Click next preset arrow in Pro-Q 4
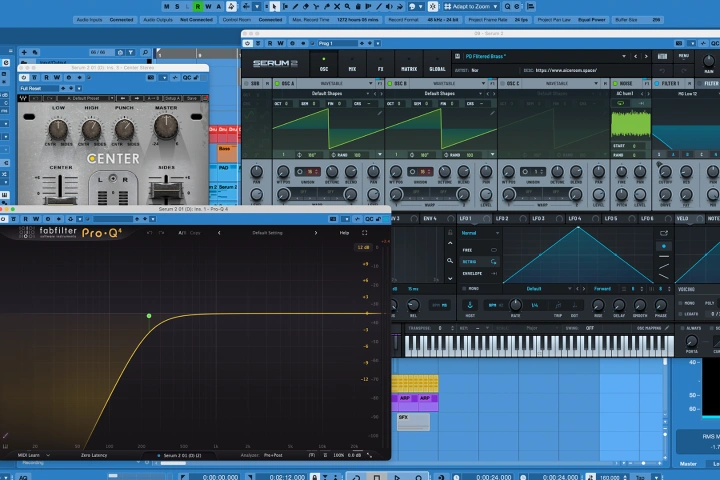This screenshot has width=720, height=480. pyautogui.click(x=315, y=233)
